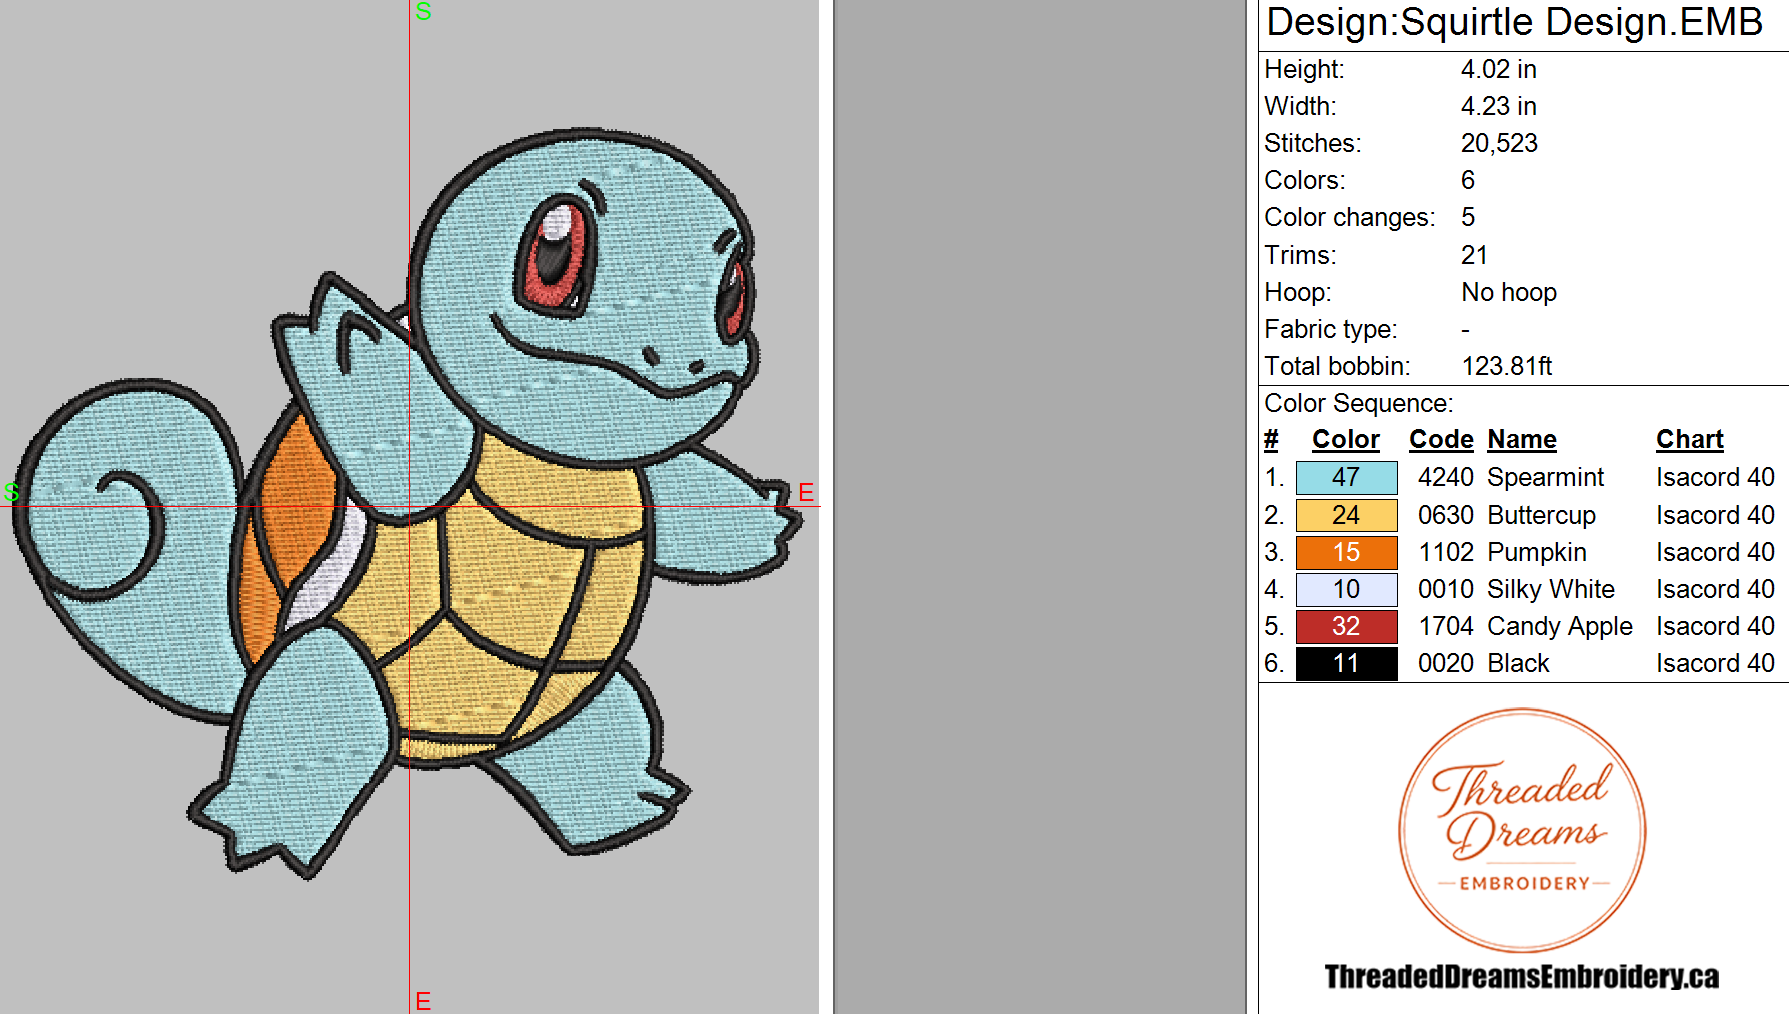The width and height of the screenshot is (1789, 1014).
Task: Click the Buttercup thread name
Action: 1541,515
